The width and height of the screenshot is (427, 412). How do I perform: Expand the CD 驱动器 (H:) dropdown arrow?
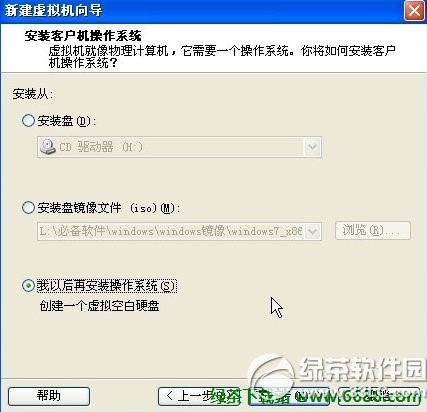(312, 147)
